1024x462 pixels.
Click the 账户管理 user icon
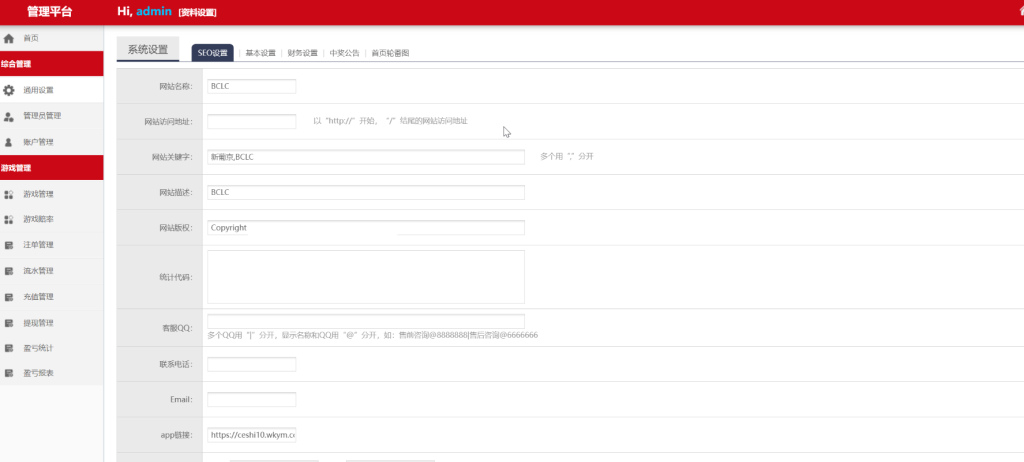(x=9, y=142)
